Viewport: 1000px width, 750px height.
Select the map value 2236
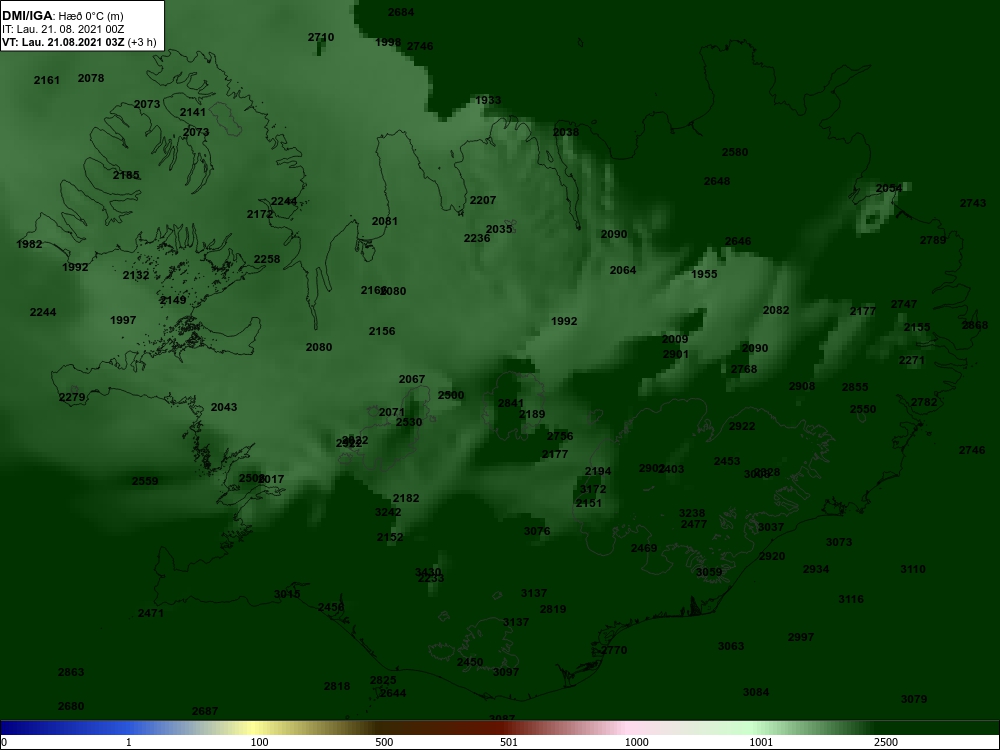pos(477,239)
